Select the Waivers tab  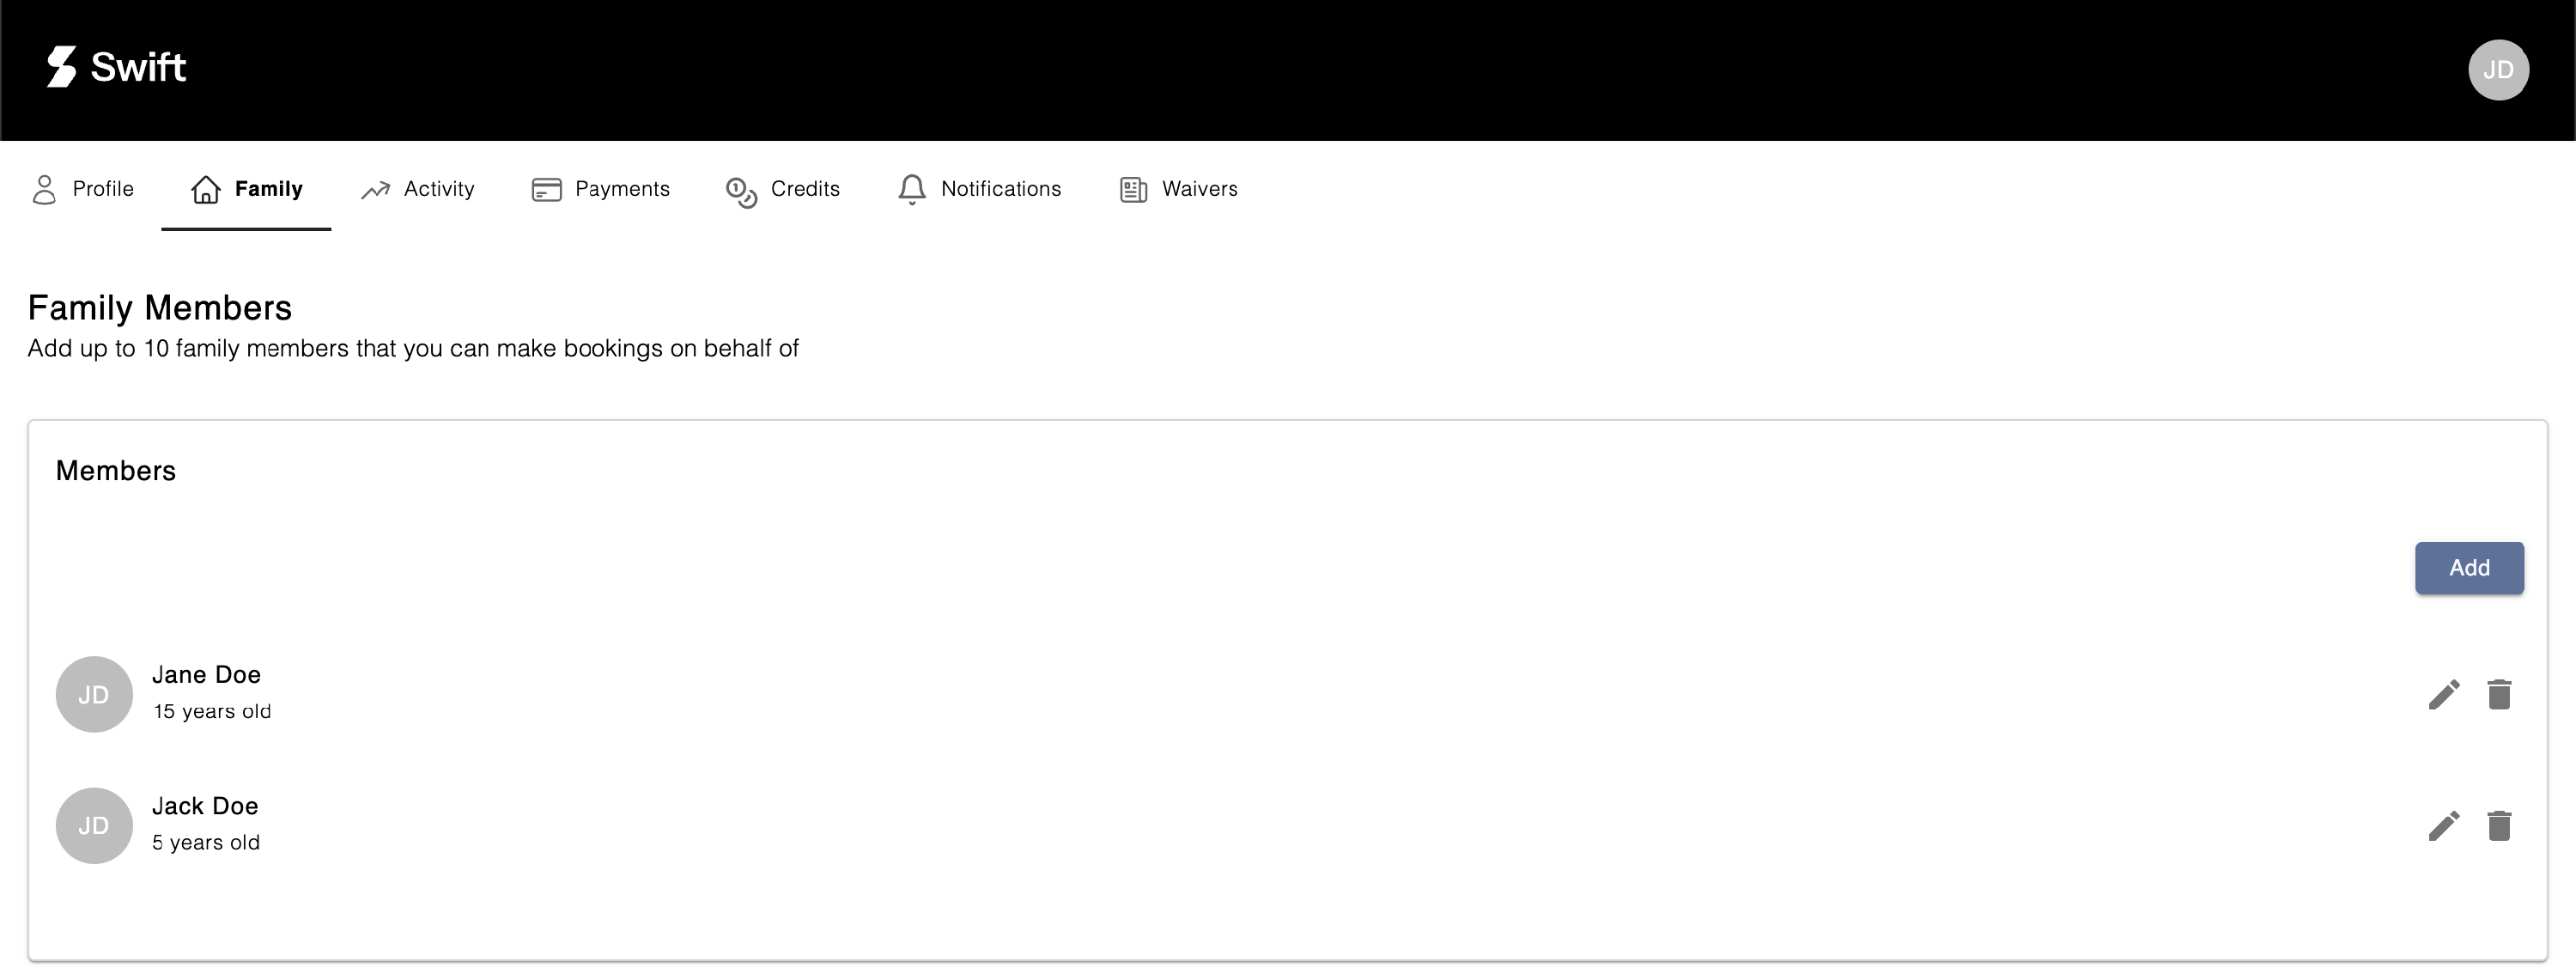[1198, 189]
